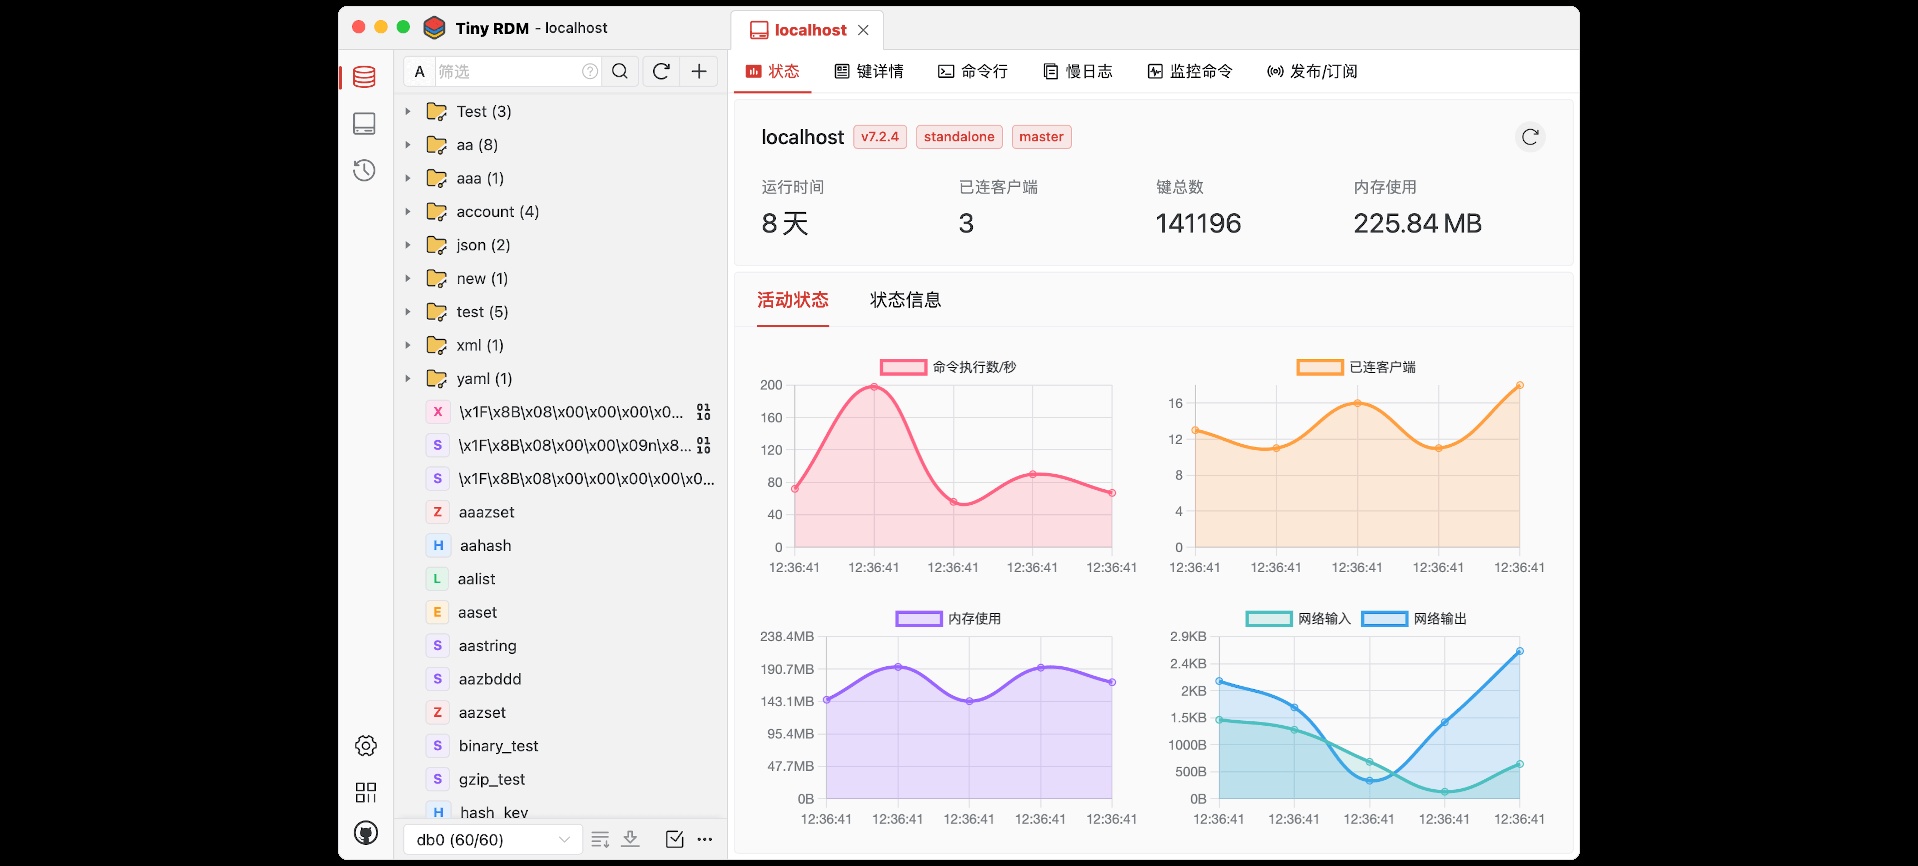Close the localhost tab
The width and height of the screenshot is (1918, 866).
863,30
